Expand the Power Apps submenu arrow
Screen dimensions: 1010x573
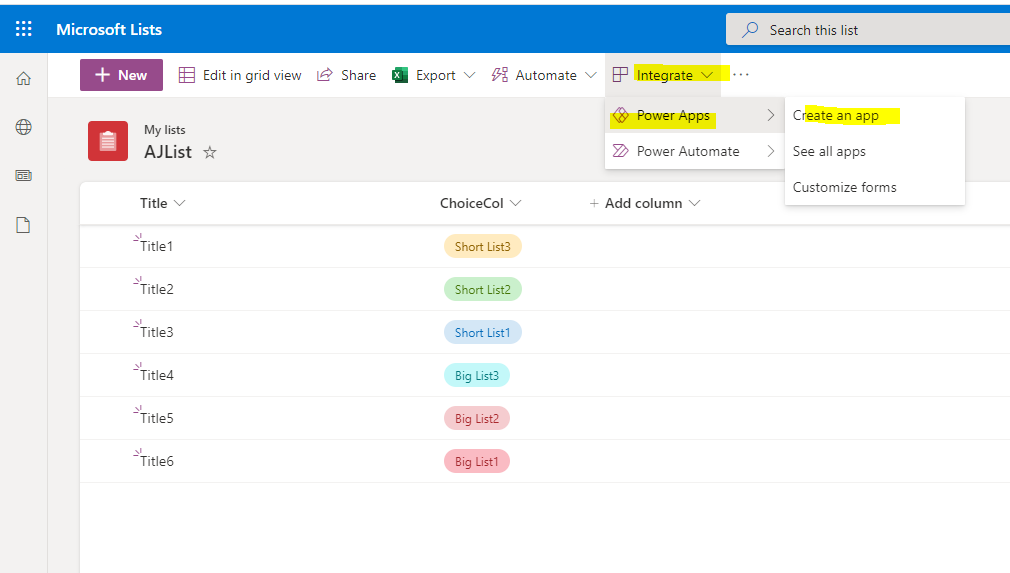(x=770, y=115)
